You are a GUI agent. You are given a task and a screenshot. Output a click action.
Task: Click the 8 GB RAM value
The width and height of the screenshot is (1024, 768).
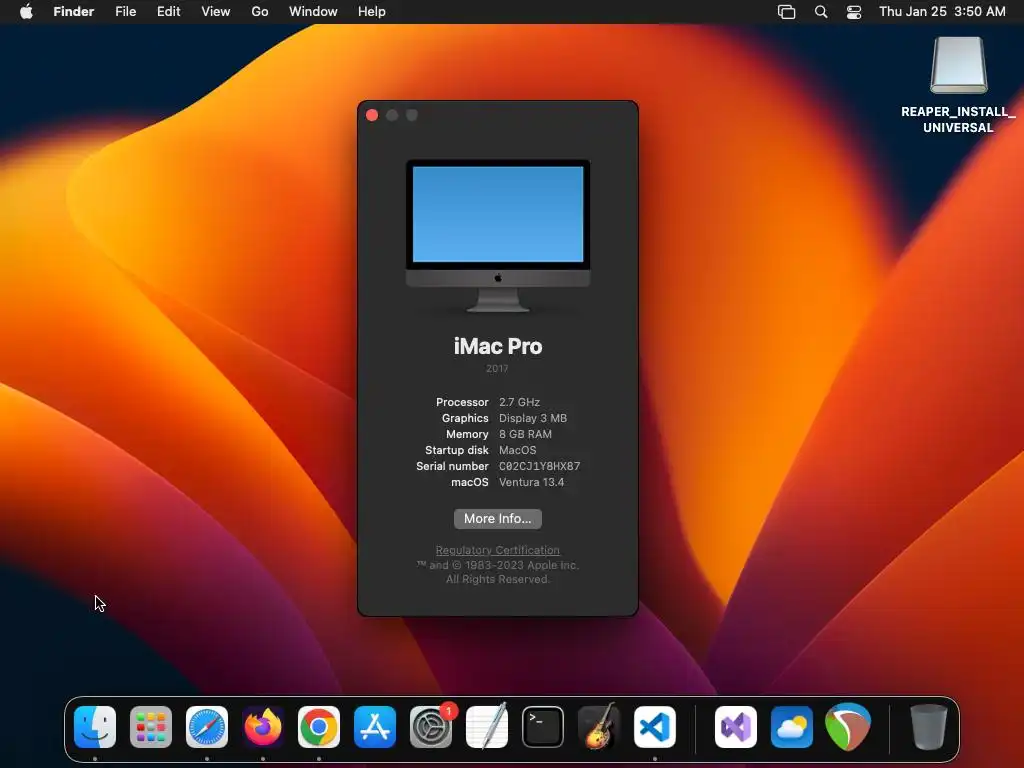pyautogui.click(x=525, y=434)
